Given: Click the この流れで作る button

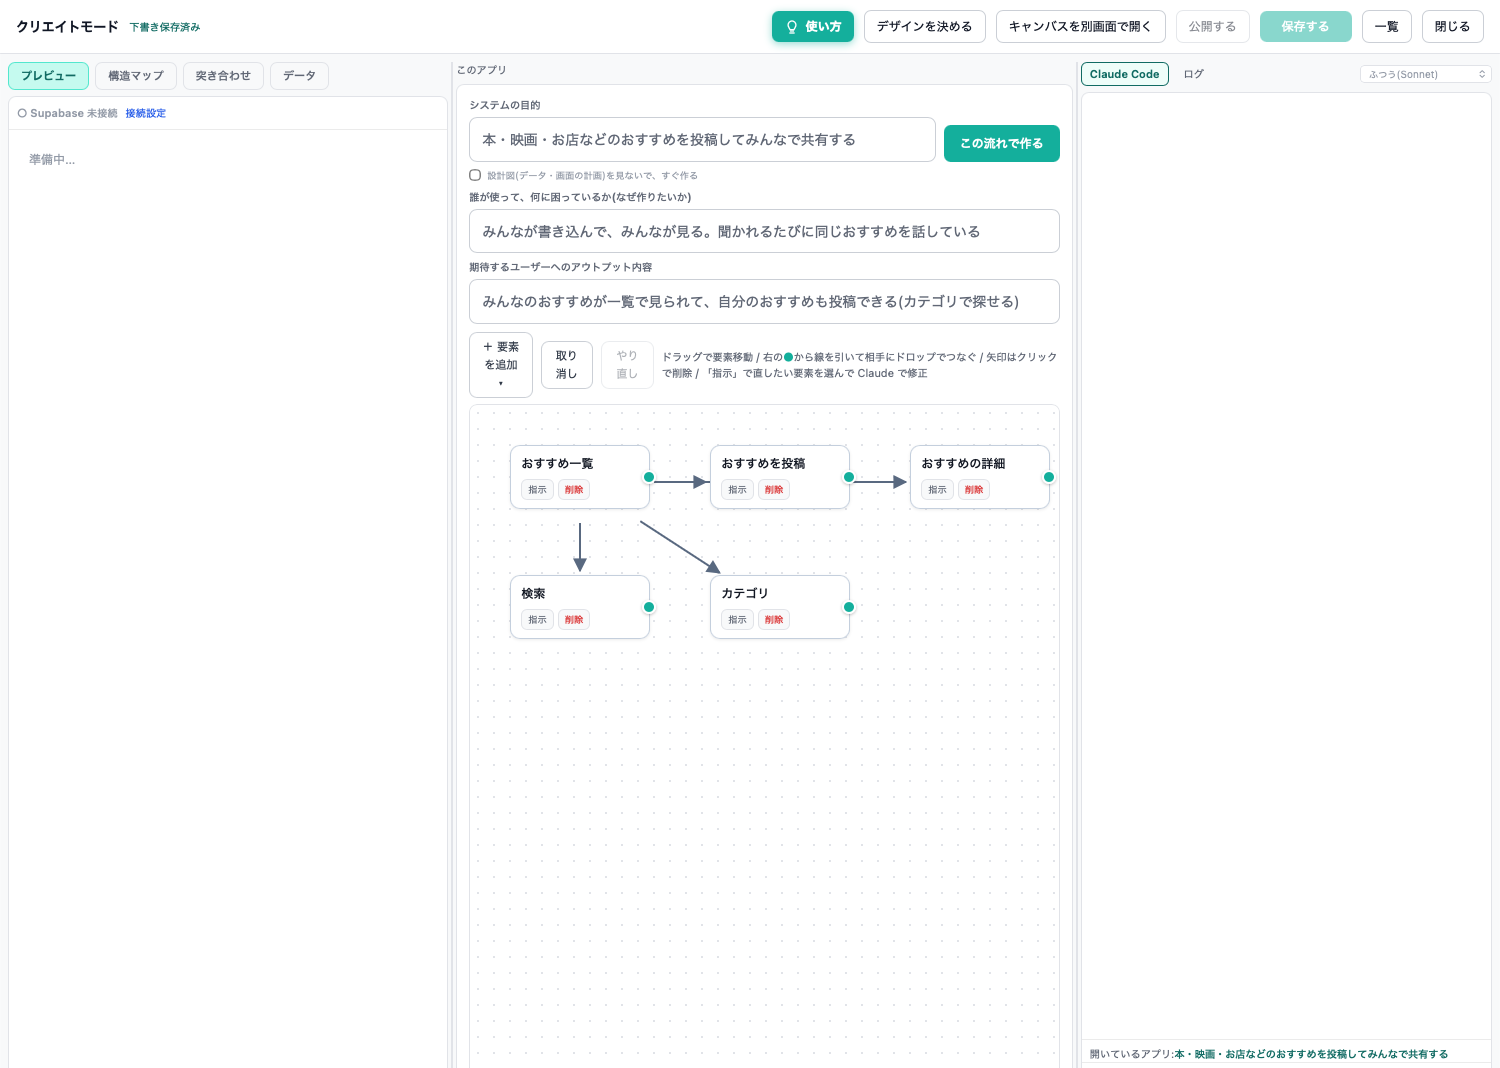Looking at the screenshot, I should click(x=1002, y=143).
